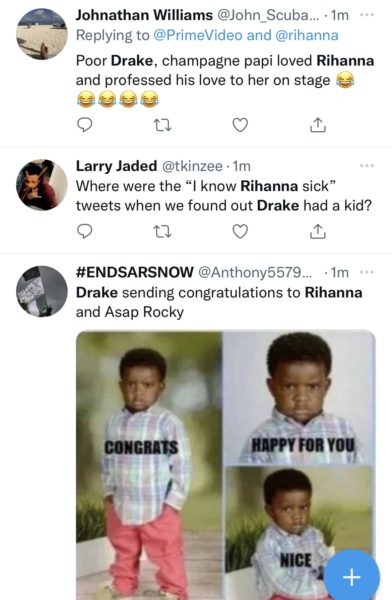The image size is (392, 600).
Task: Open more options for Larry Jaded's tweet
Action: 367,166
